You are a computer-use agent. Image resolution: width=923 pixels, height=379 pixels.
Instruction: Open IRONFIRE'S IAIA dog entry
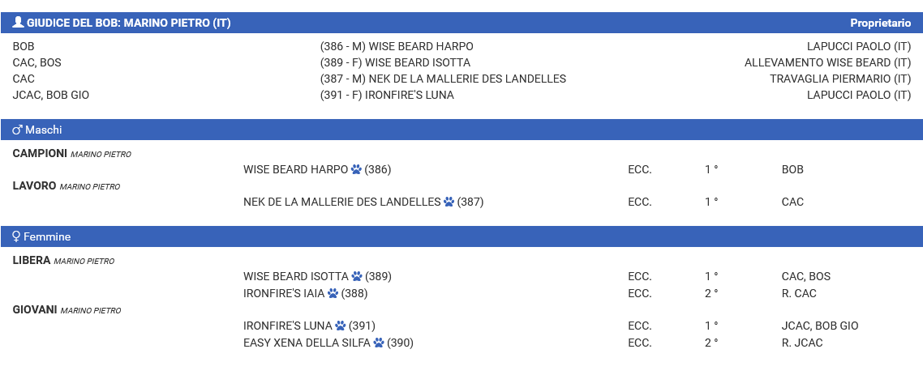pyautogui.click(x=284, y=293)
